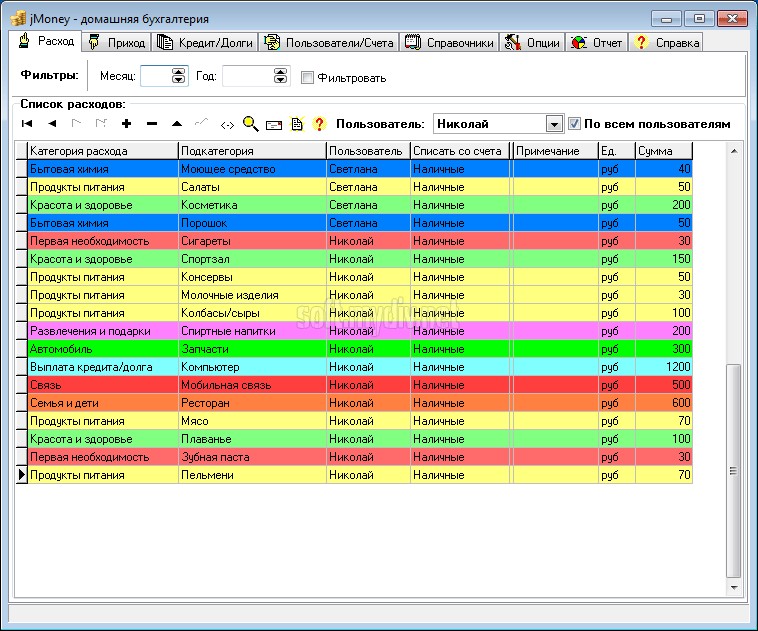Select the 1200 sum cell

tap(664, 367)
